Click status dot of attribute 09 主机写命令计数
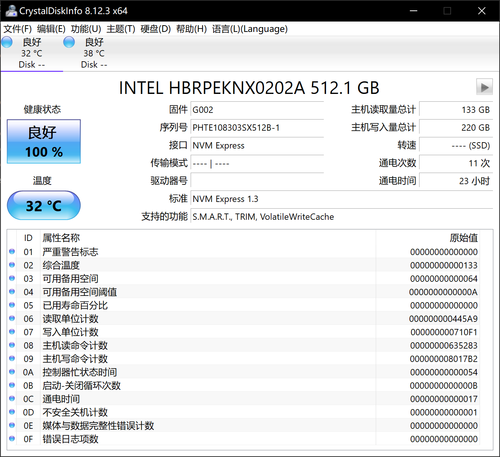500x457 pixels. coord(12,358)
